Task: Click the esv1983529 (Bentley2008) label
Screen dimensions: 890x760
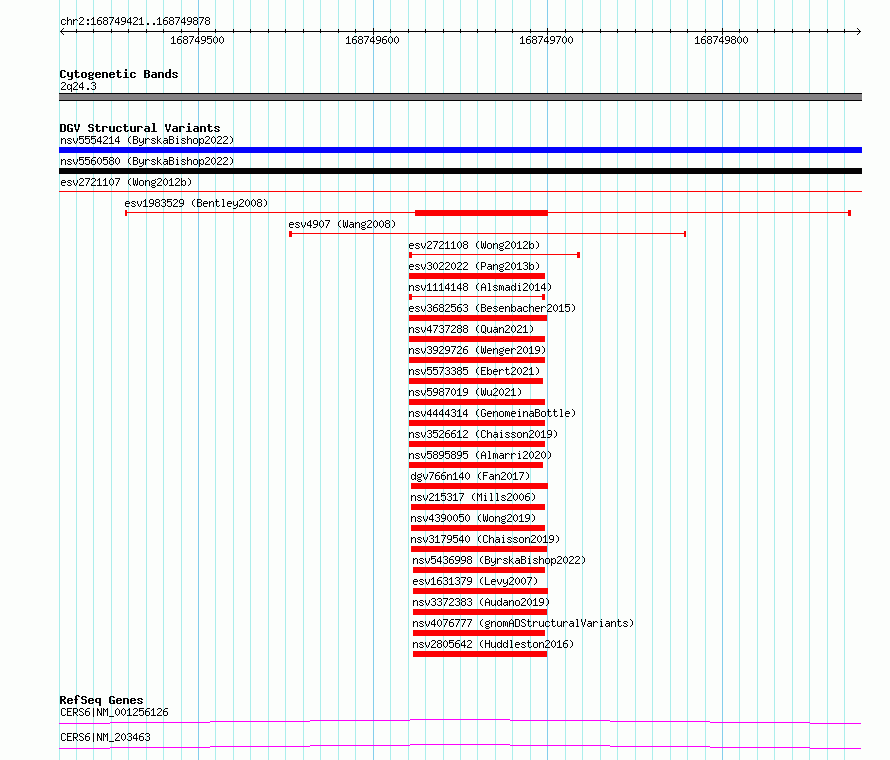Action: coord(196,203)
